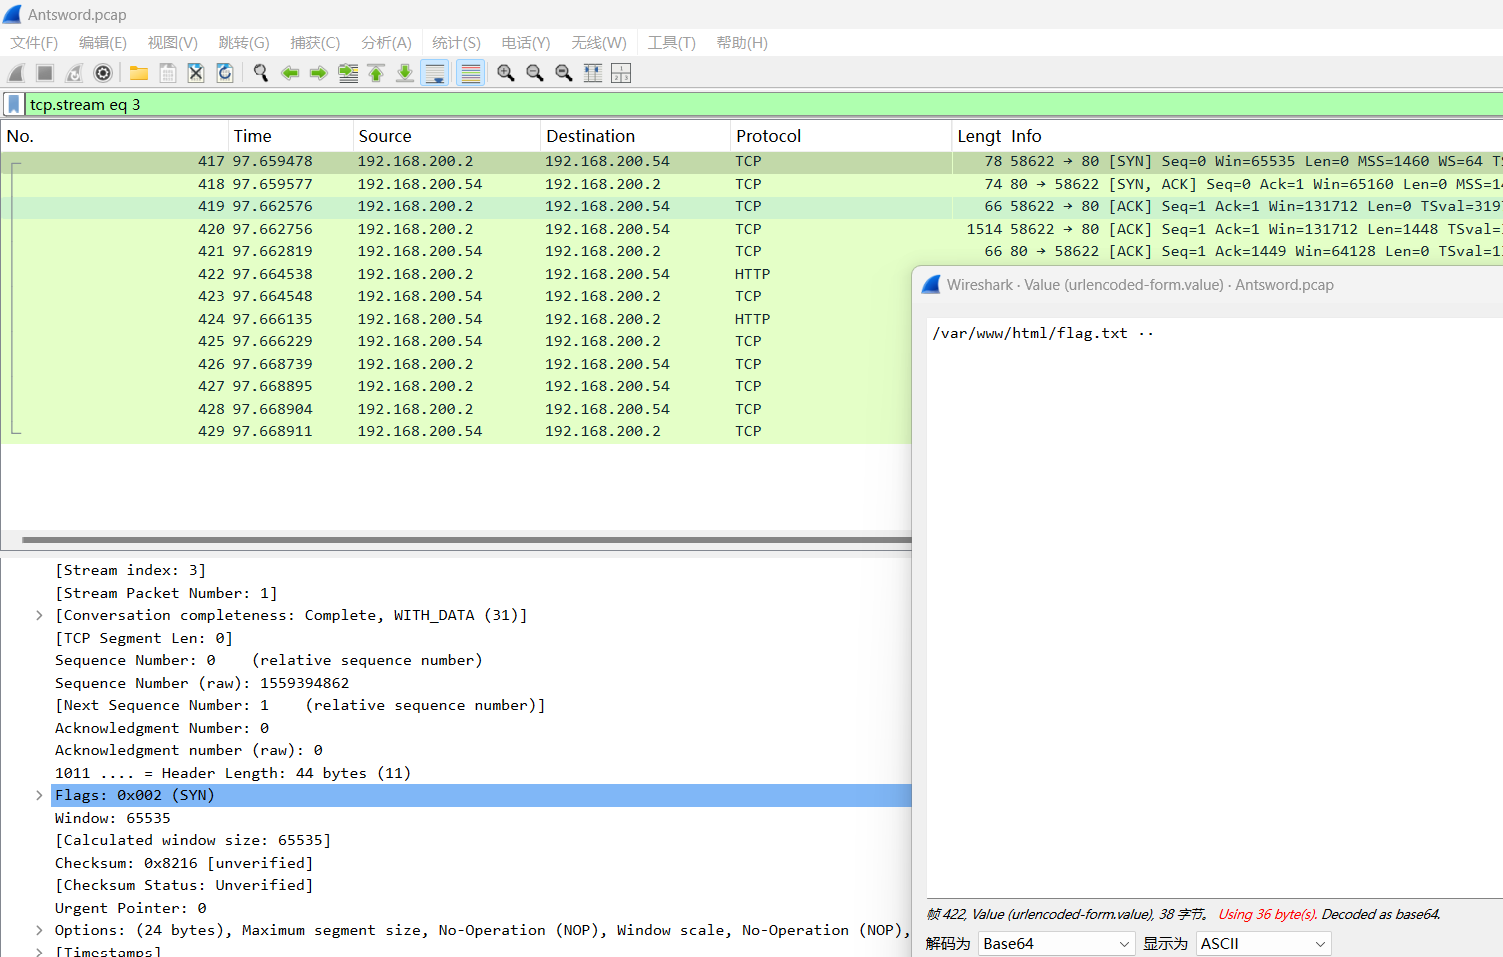Start a new packet capture with the shark fin icon
Screen dimensions: 1503x957
(16, 73)
